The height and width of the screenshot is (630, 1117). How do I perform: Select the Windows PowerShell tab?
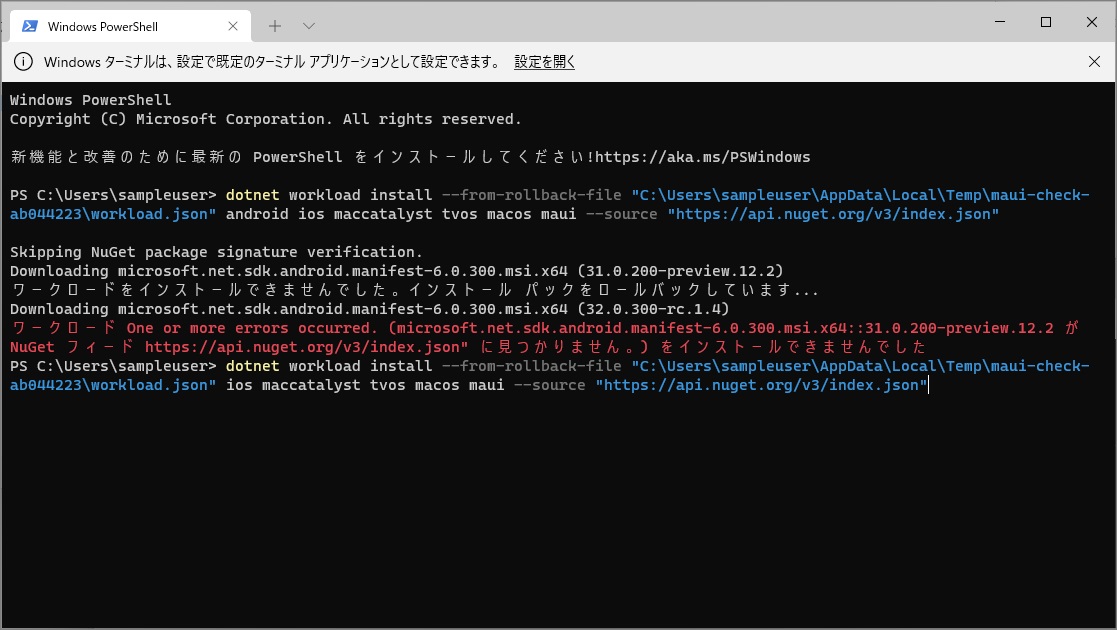point(130,26)
